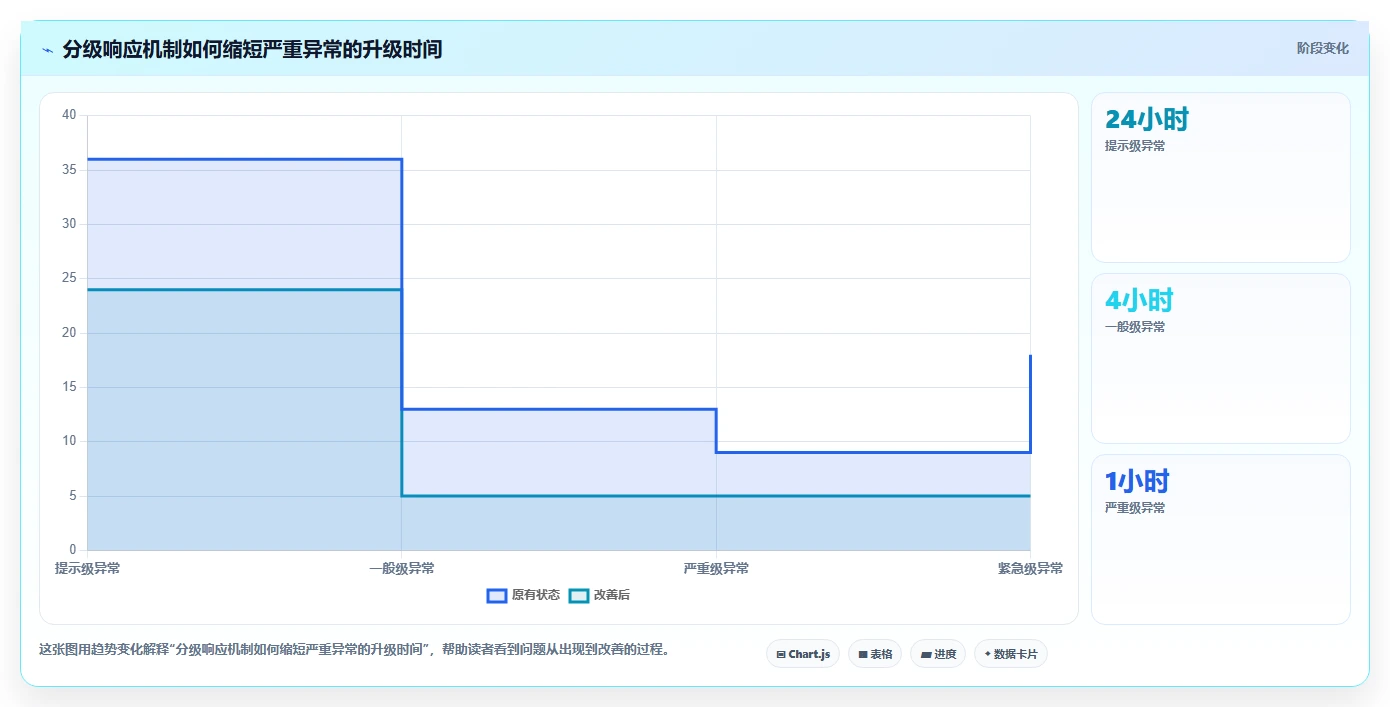Open the 1小时 严重级异常 card
The image size is (1390, 707).
click(1220, 539)
